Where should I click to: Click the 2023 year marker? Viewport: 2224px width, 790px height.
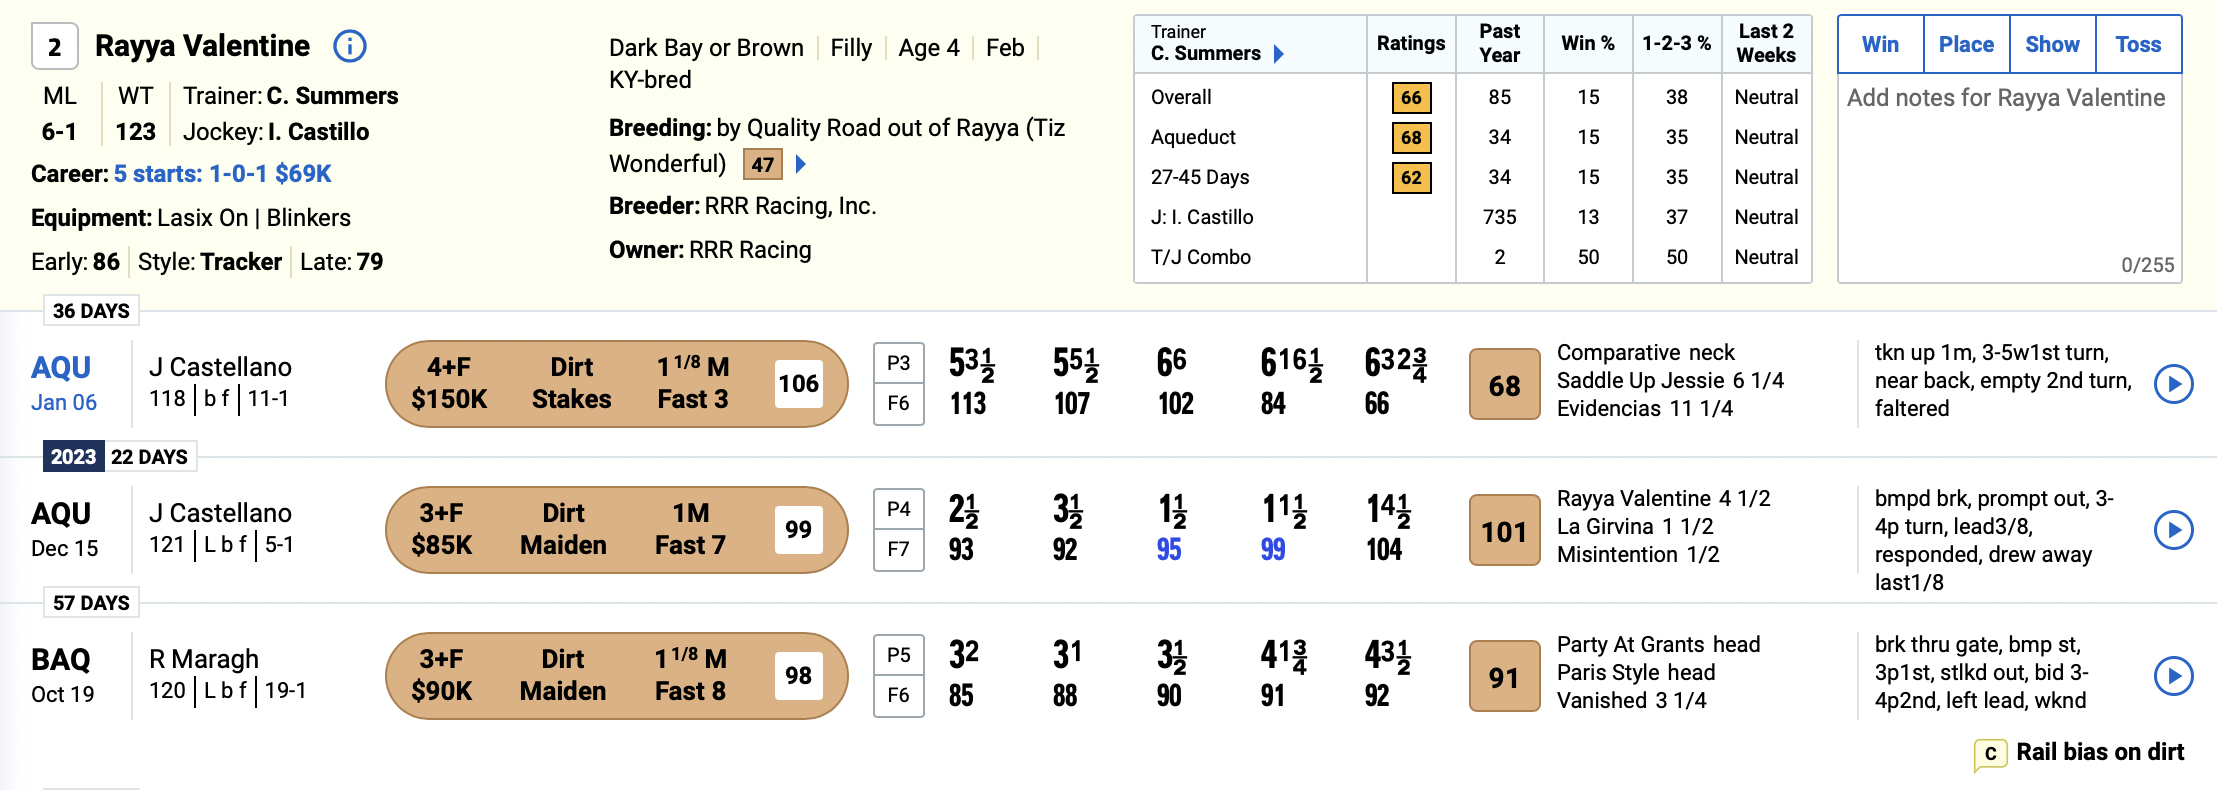(x=73, y=457)
